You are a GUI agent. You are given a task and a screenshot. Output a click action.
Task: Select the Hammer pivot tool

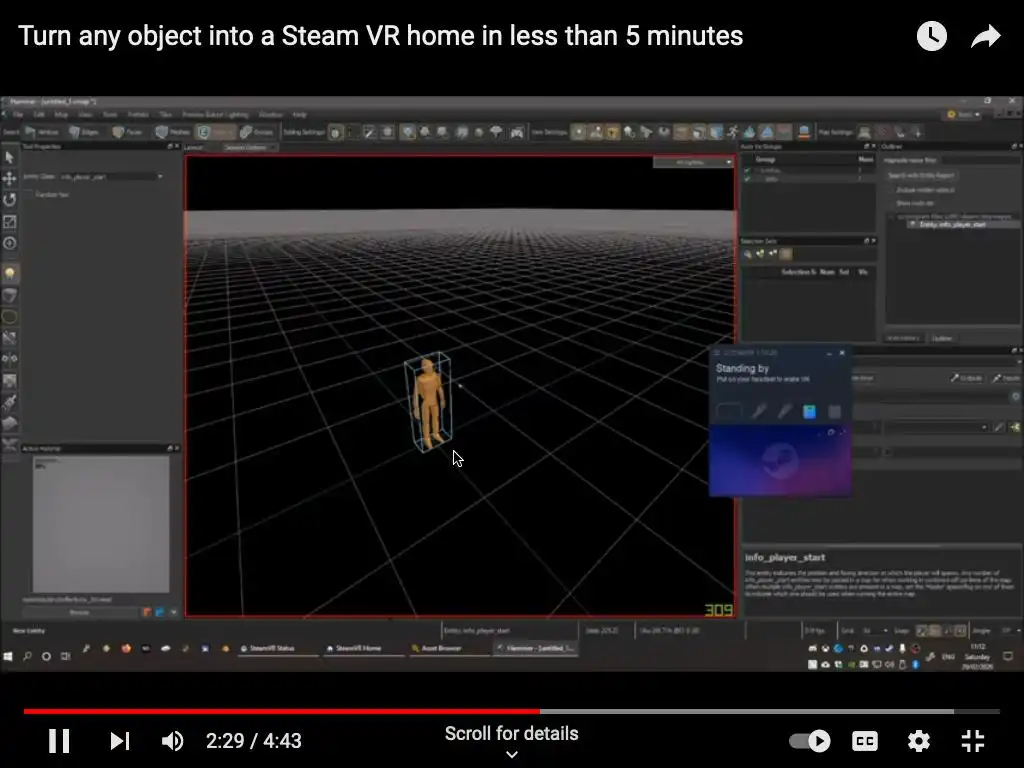click(x=9, y=244)
